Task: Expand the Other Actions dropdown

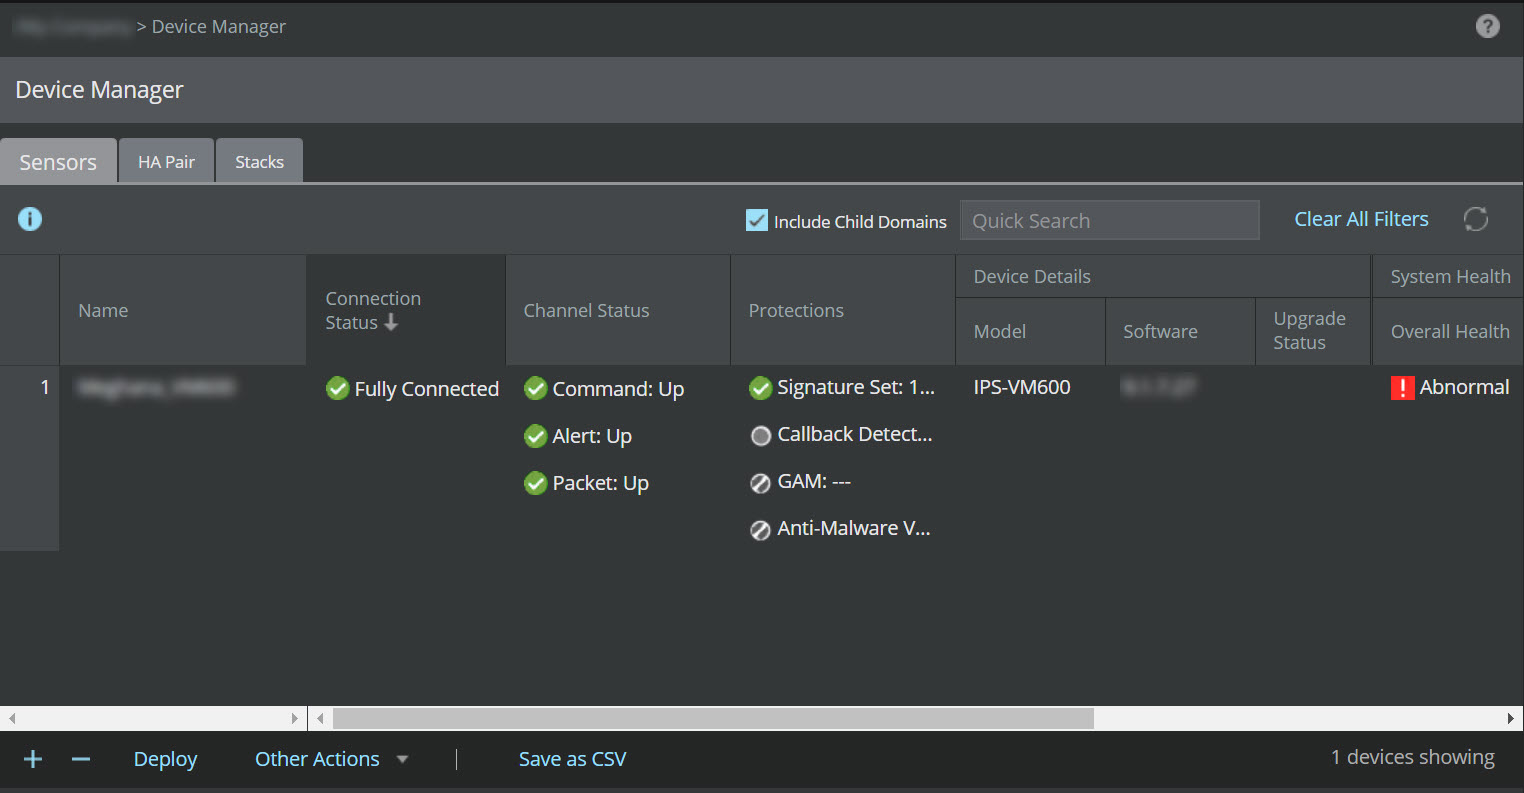Action: [x=332, y=759]
